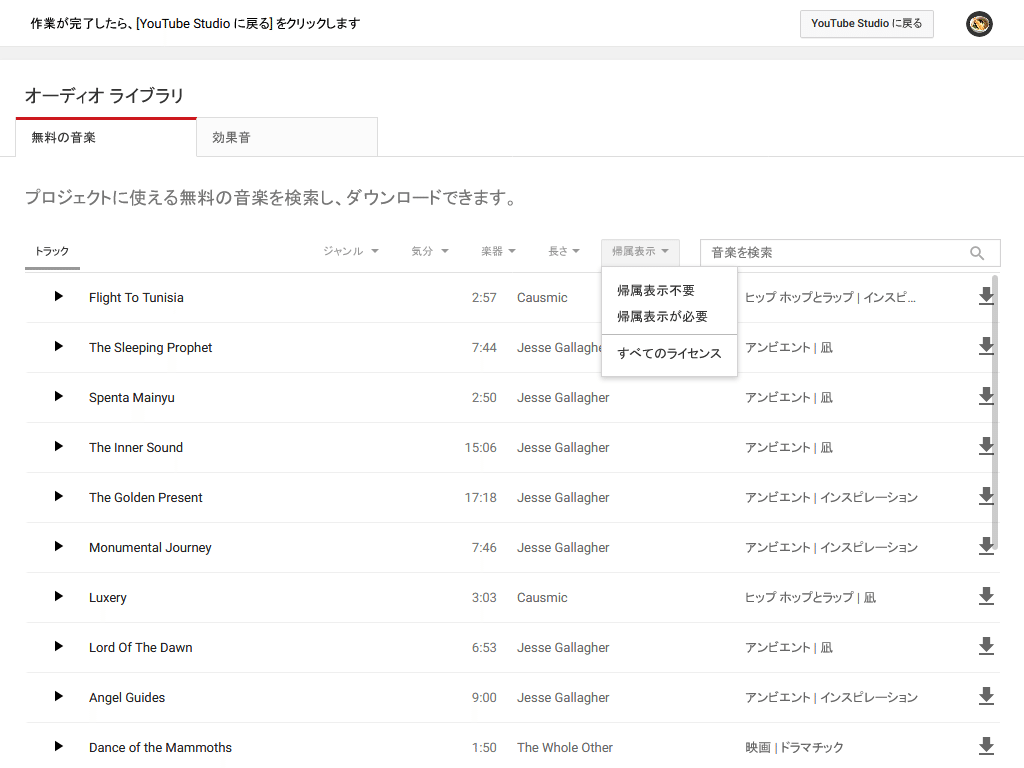The height and width of the screenshot is (768, 1024).
Task: Play The Sleeping Prophet track
Action: [59, 346]
